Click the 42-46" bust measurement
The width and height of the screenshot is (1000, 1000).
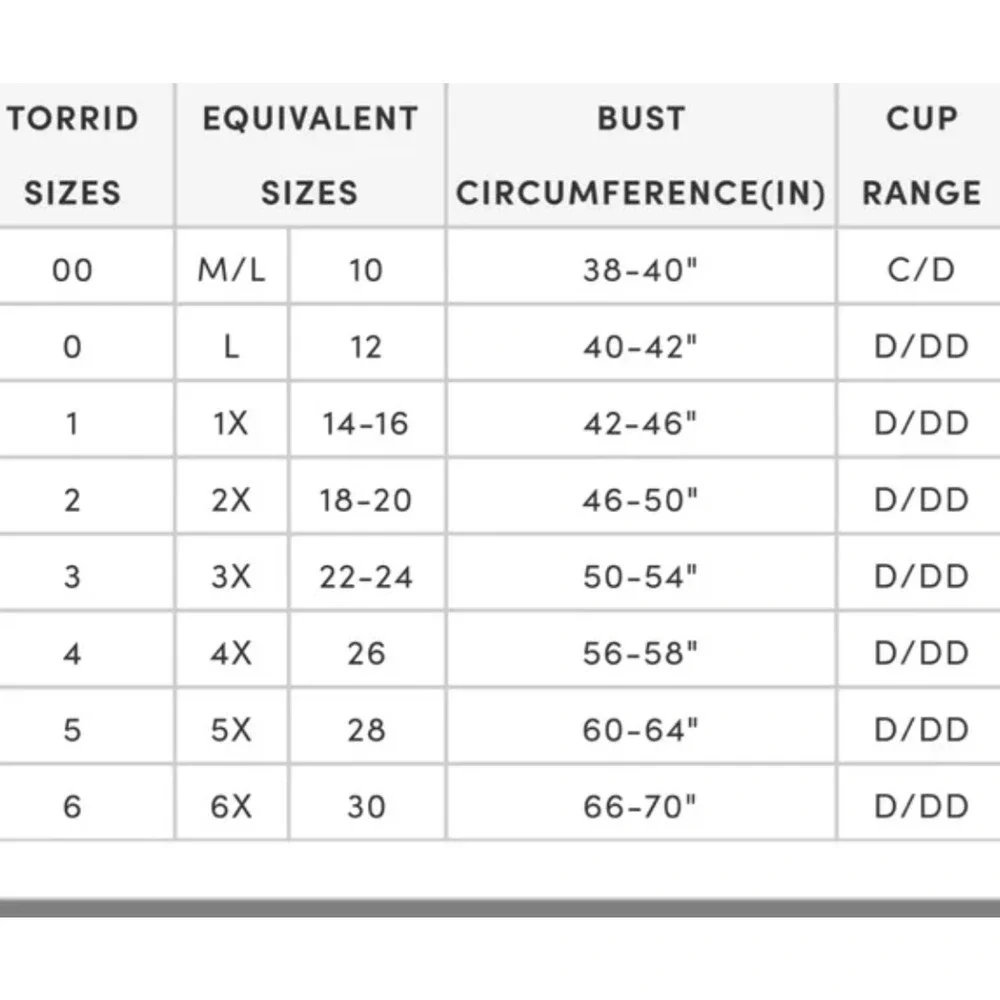[641, 420]
